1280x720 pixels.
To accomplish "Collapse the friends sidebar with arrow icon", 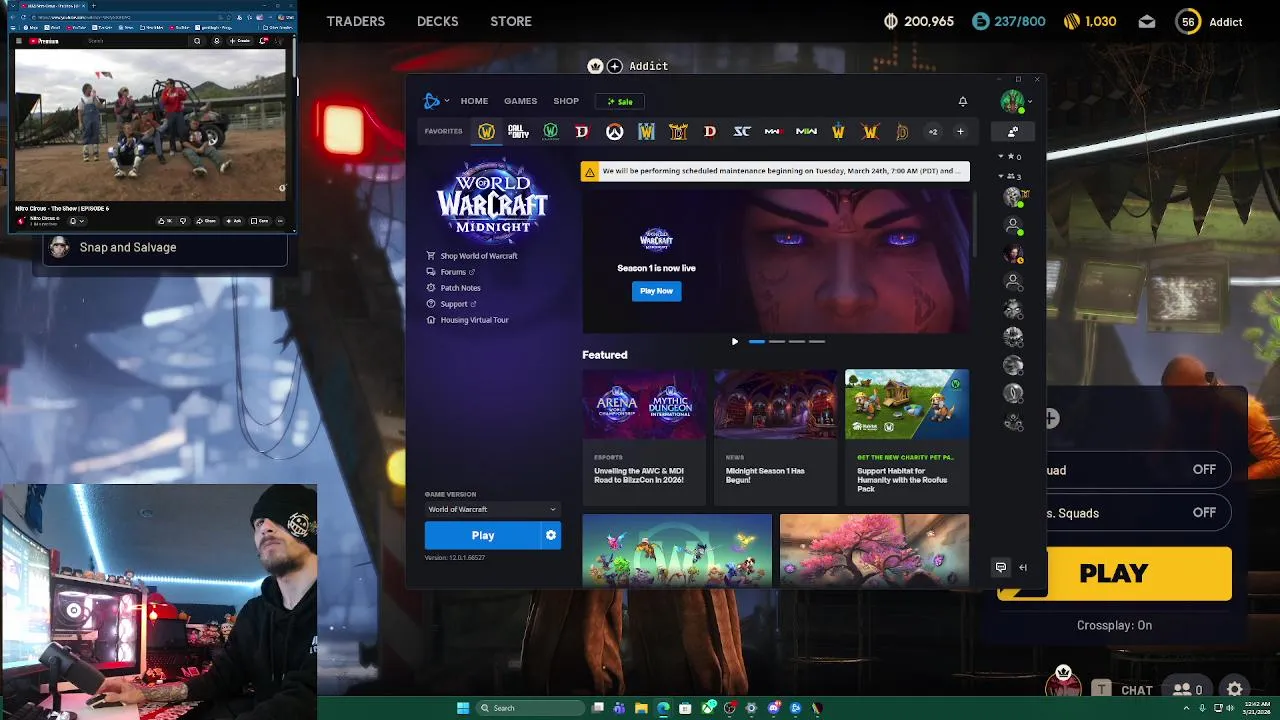I will (1023, 567).
